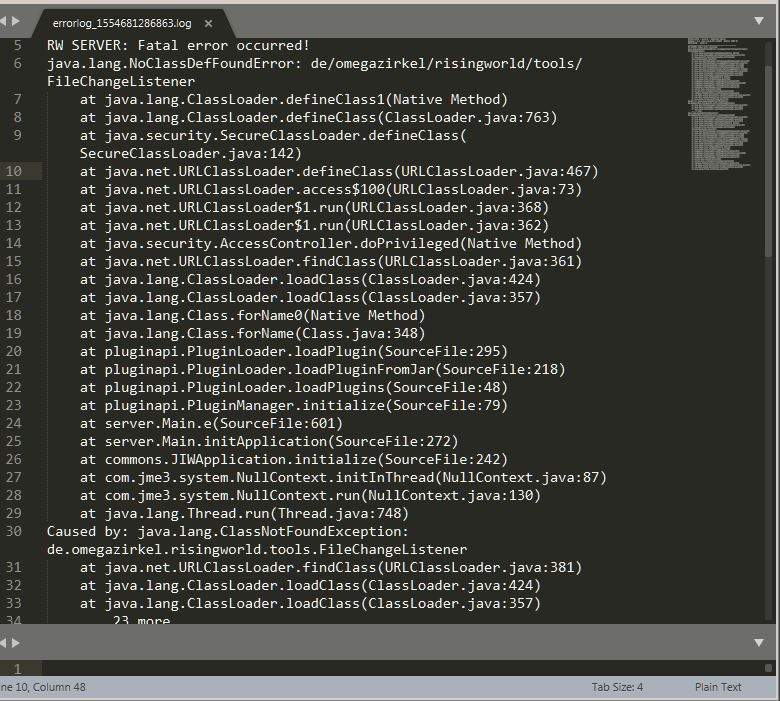The width and height of the screenshot is (780, 701).
Task: Click the top pane's next-tab right arrow
Action: [15, 21]
